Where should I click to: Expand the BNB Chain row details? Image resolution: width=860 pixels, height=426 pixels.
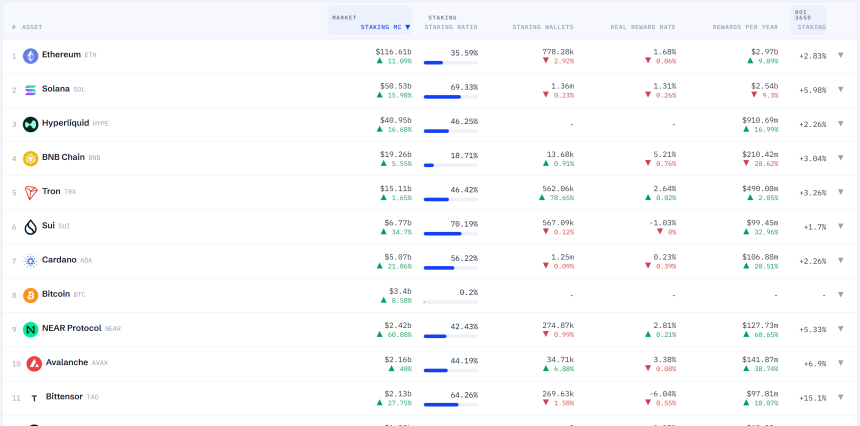[840, 157]
